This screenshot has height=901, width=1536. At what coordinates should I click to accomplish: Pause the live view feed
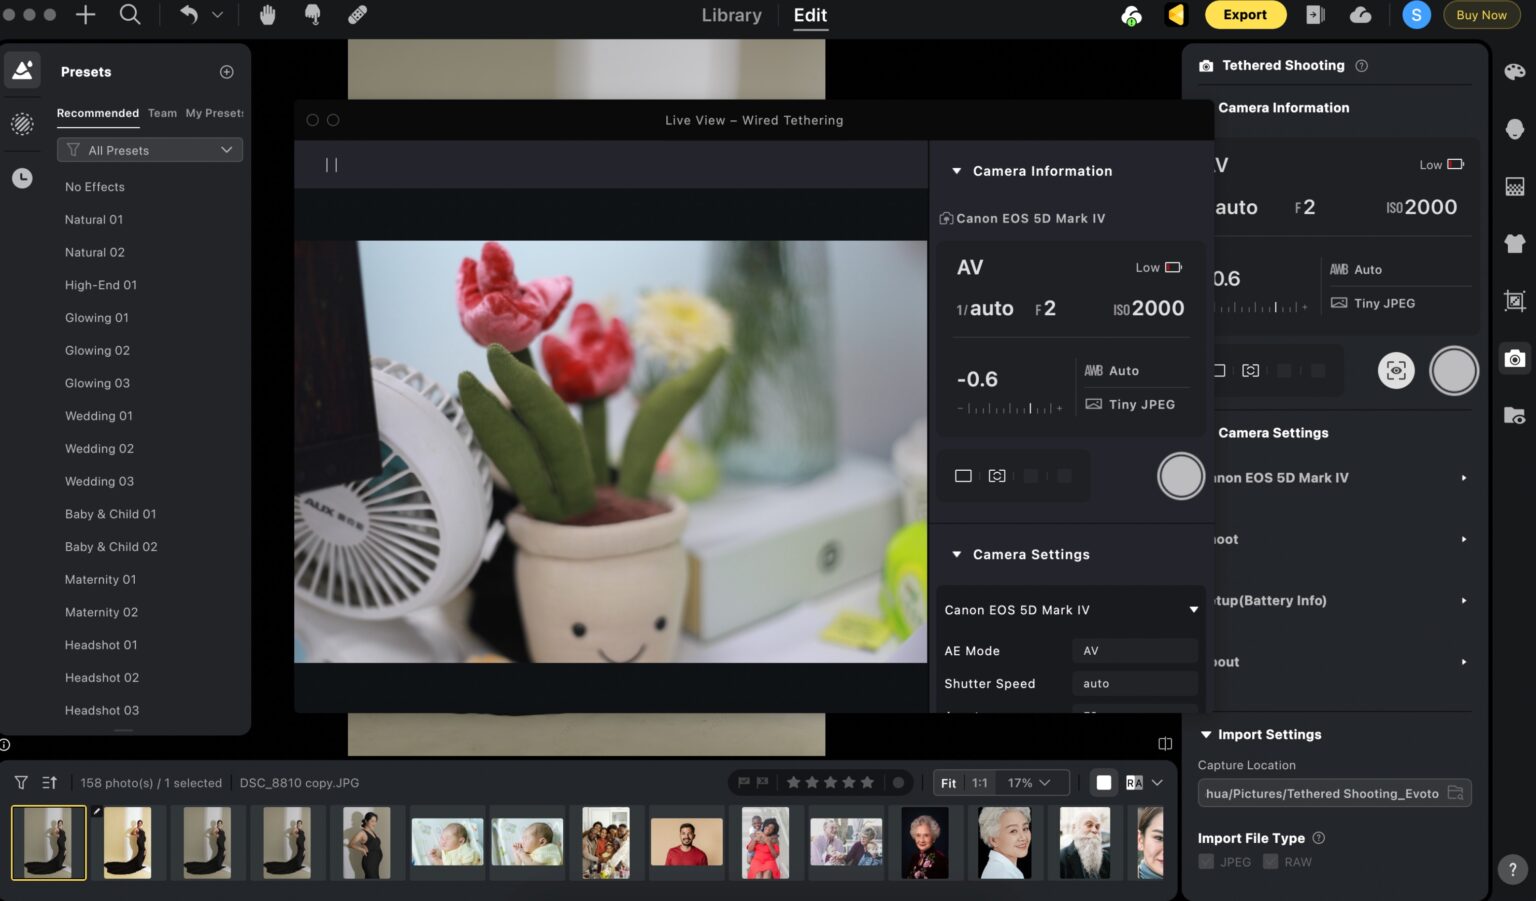(x=331, y=165)
